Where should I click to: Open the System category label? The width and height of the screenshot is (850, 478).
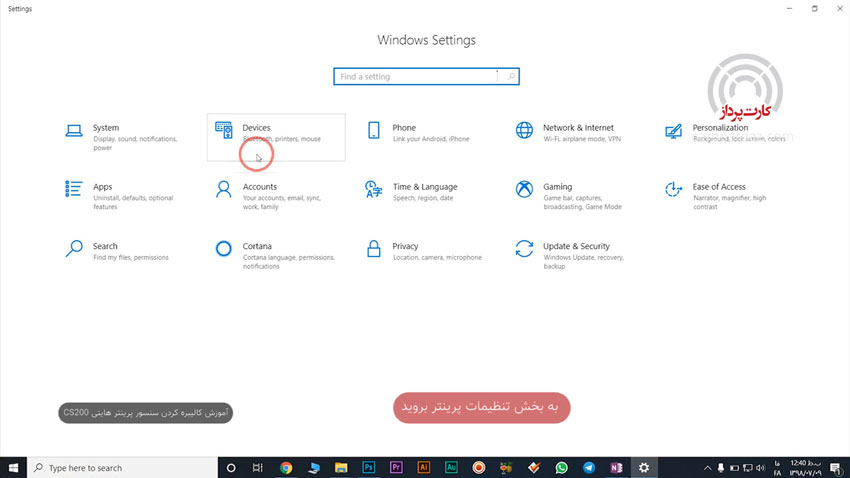tap(106, 127)
